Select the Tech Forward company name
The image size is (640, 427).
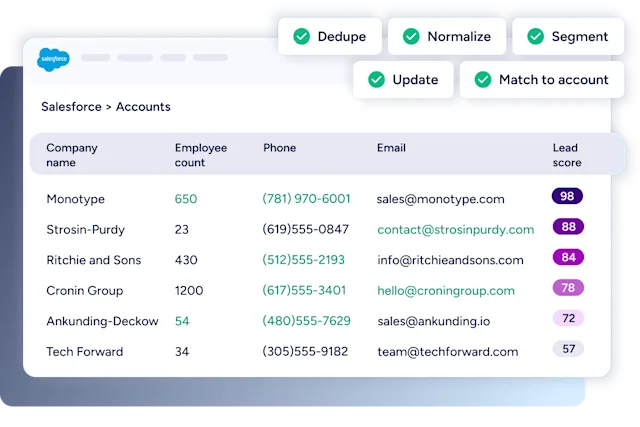85,352
